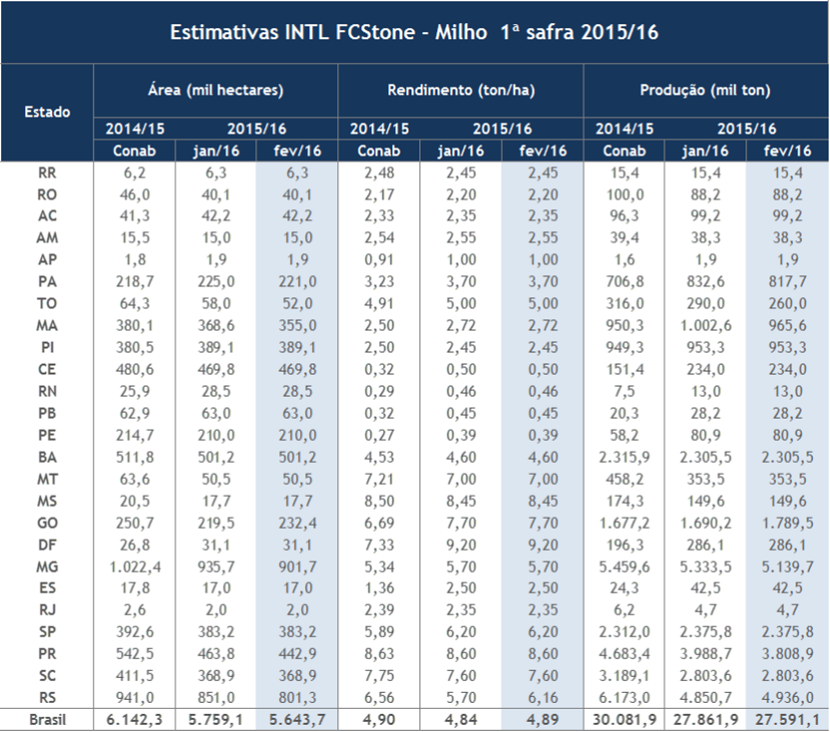The width and height of the screenshot is (830, 732).
Task: Select the Rendimento (ton/ha) header
Action: [460, 91]
